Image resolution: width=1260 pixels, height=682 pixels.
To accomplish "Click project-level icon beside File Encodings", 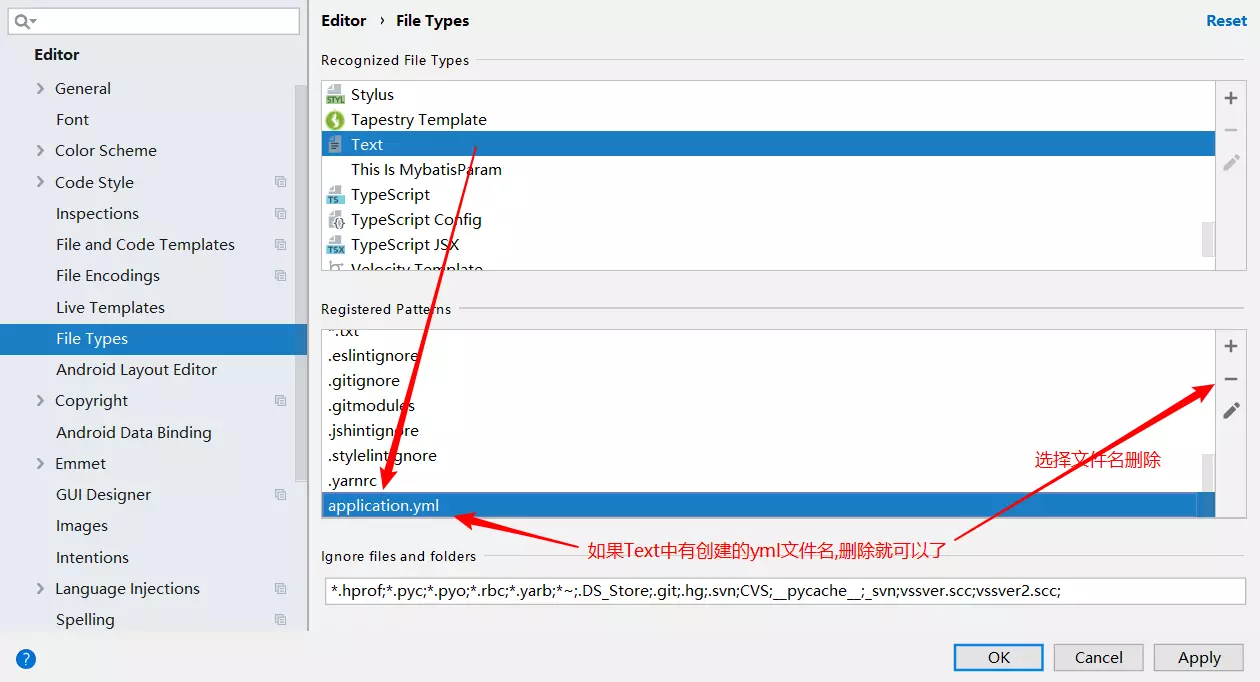I will (x=281, y=275).
